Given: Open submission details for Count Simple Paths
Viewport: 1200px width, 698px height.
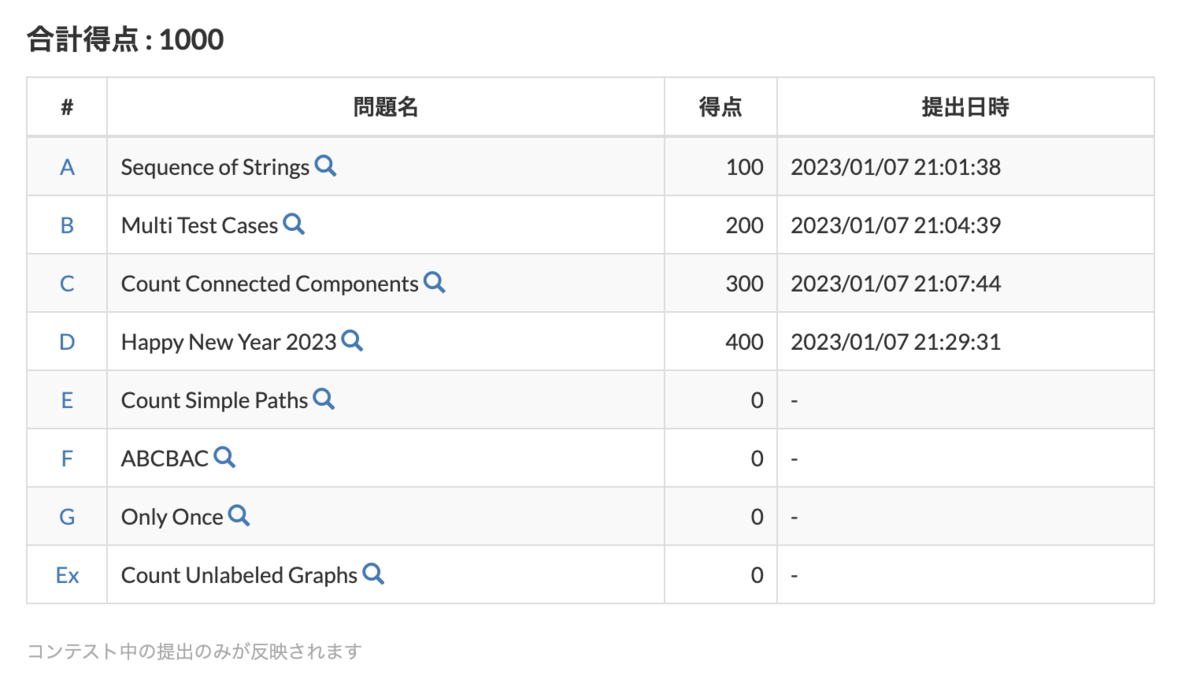Looking at the screenshot, I should point(323,399).
